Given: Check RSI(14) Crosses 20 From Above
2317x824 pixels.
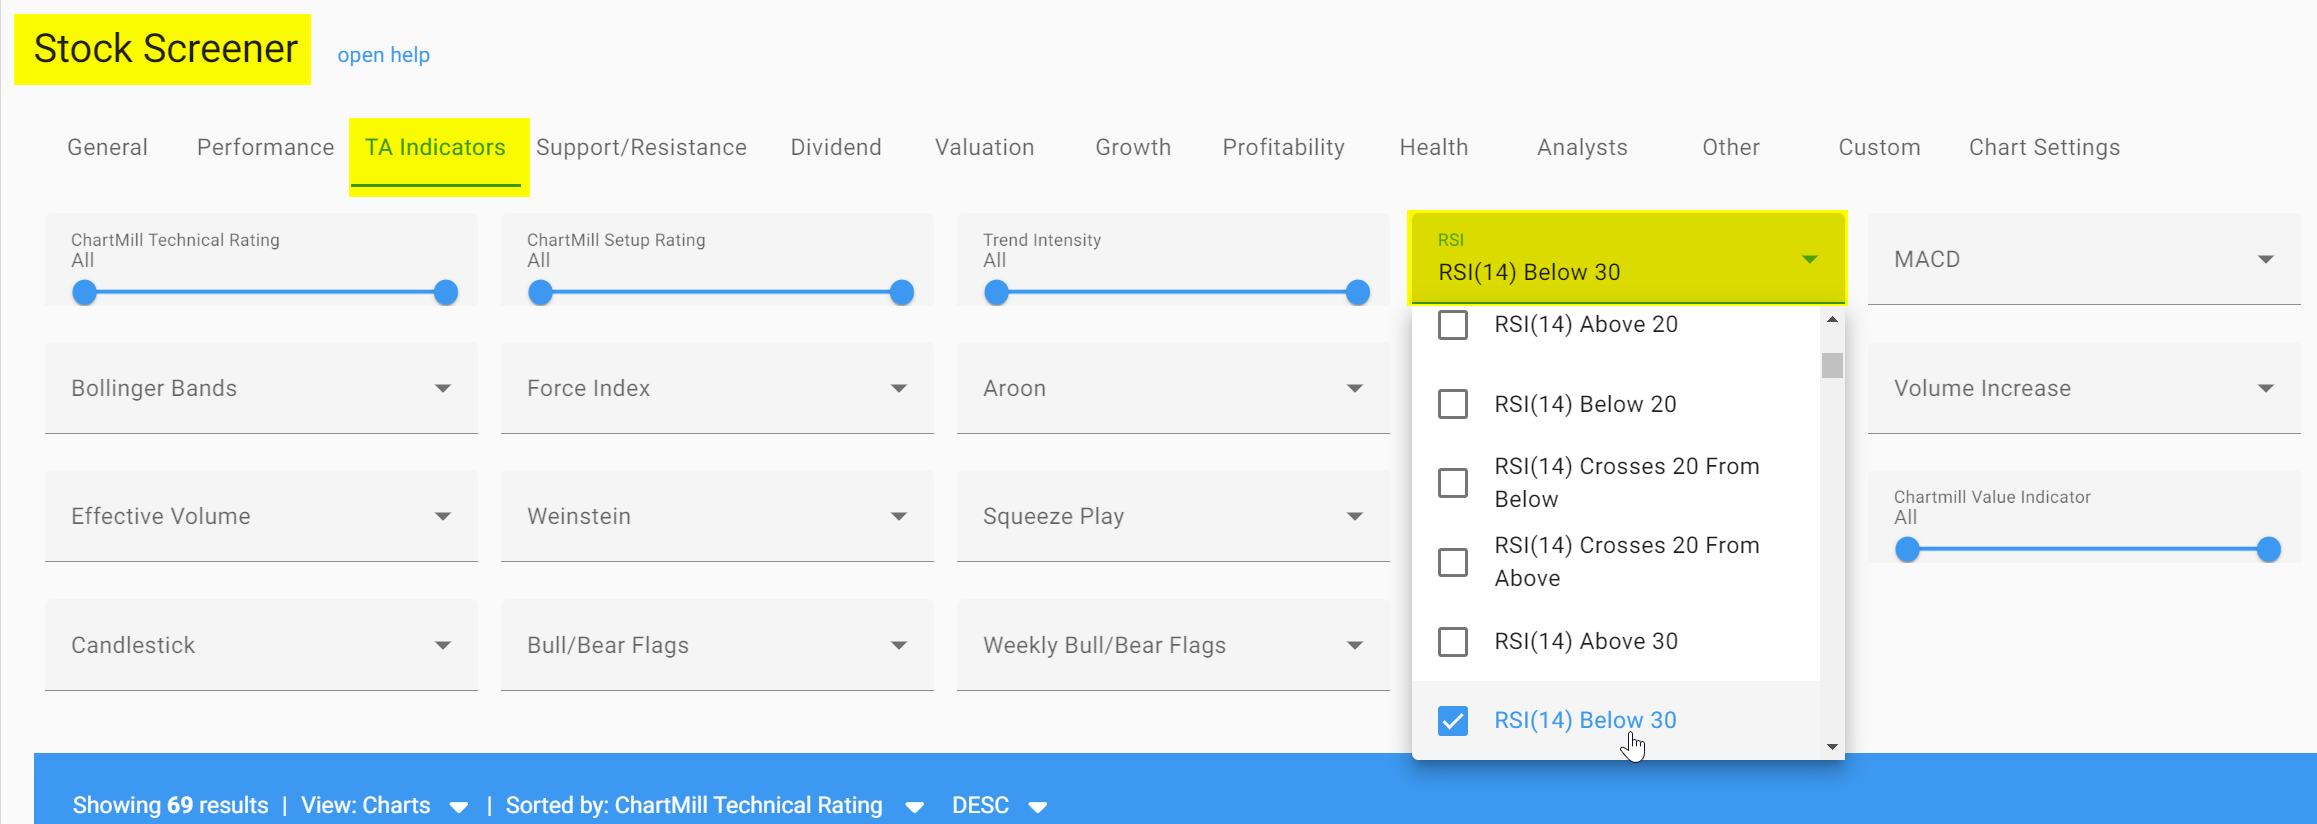Looking at the screenshot, I should [x=1452, y=562].
